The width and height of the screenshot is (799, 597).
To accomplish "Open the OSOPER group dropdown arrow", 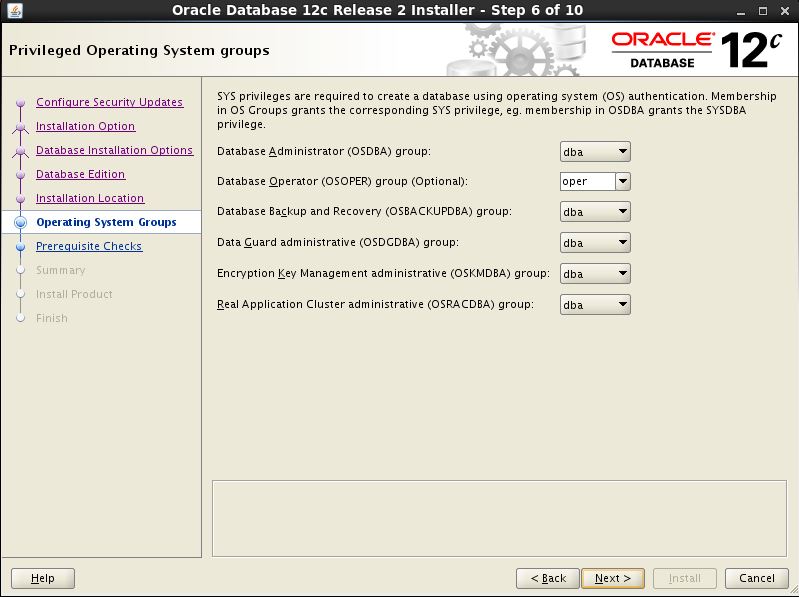I will [623, 181].
